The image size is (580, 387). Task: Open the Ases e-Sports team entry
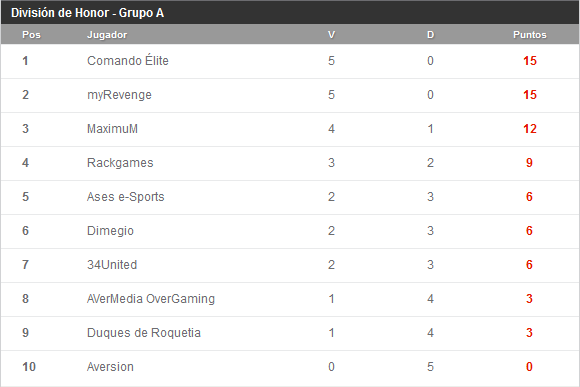pos(125,197)
